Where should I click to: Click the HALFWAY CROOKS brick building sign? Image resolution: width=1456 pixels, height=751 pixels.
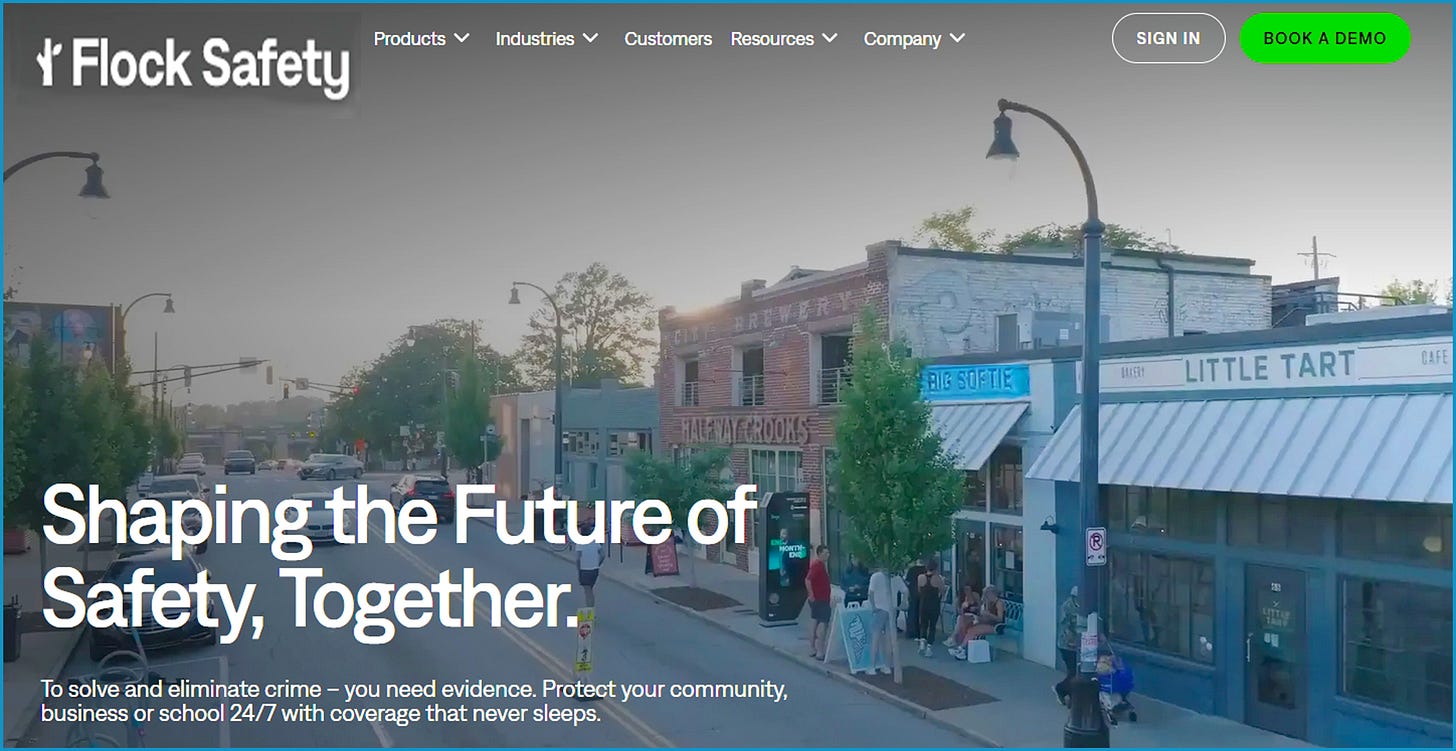[x=745, y=430]
